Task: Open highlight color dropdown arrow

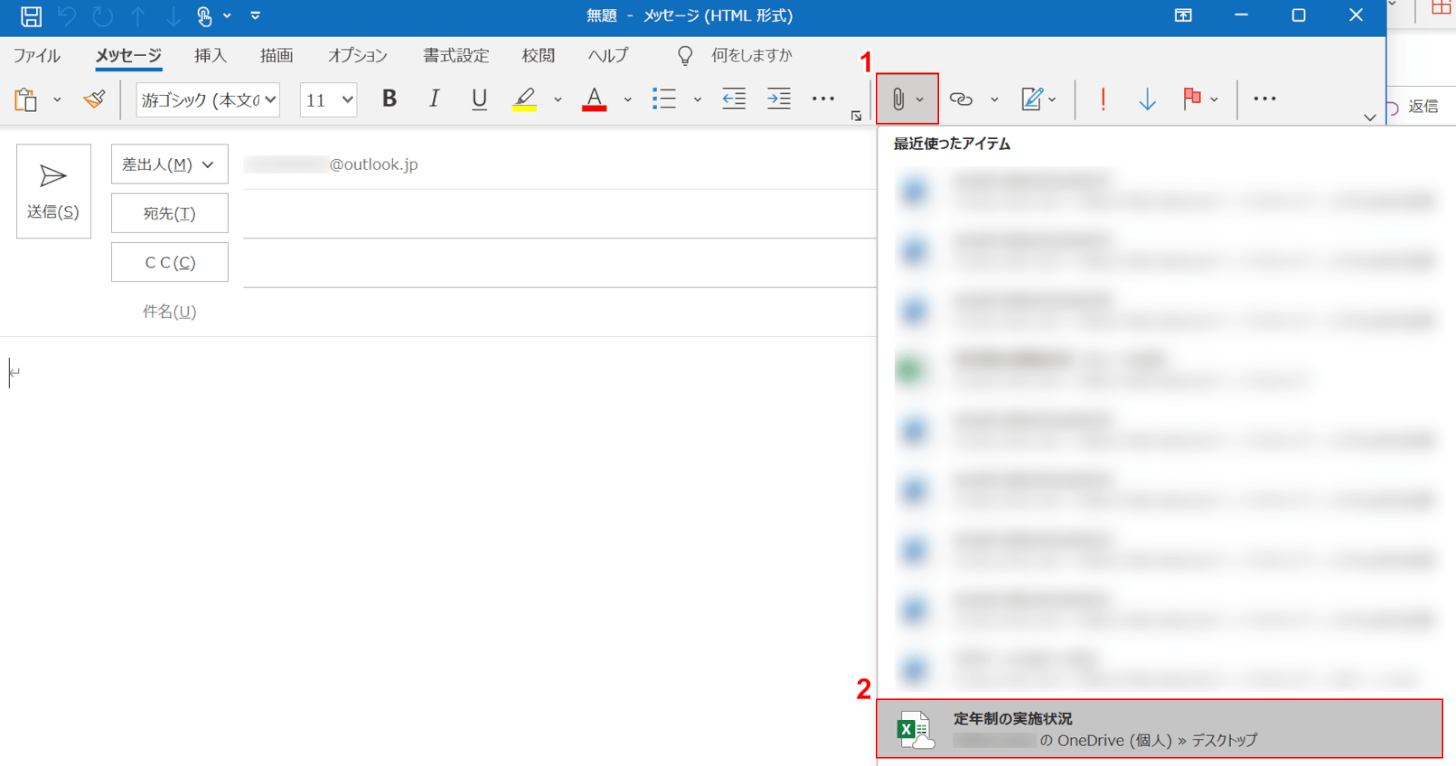Action: click(x=558, y=99)
